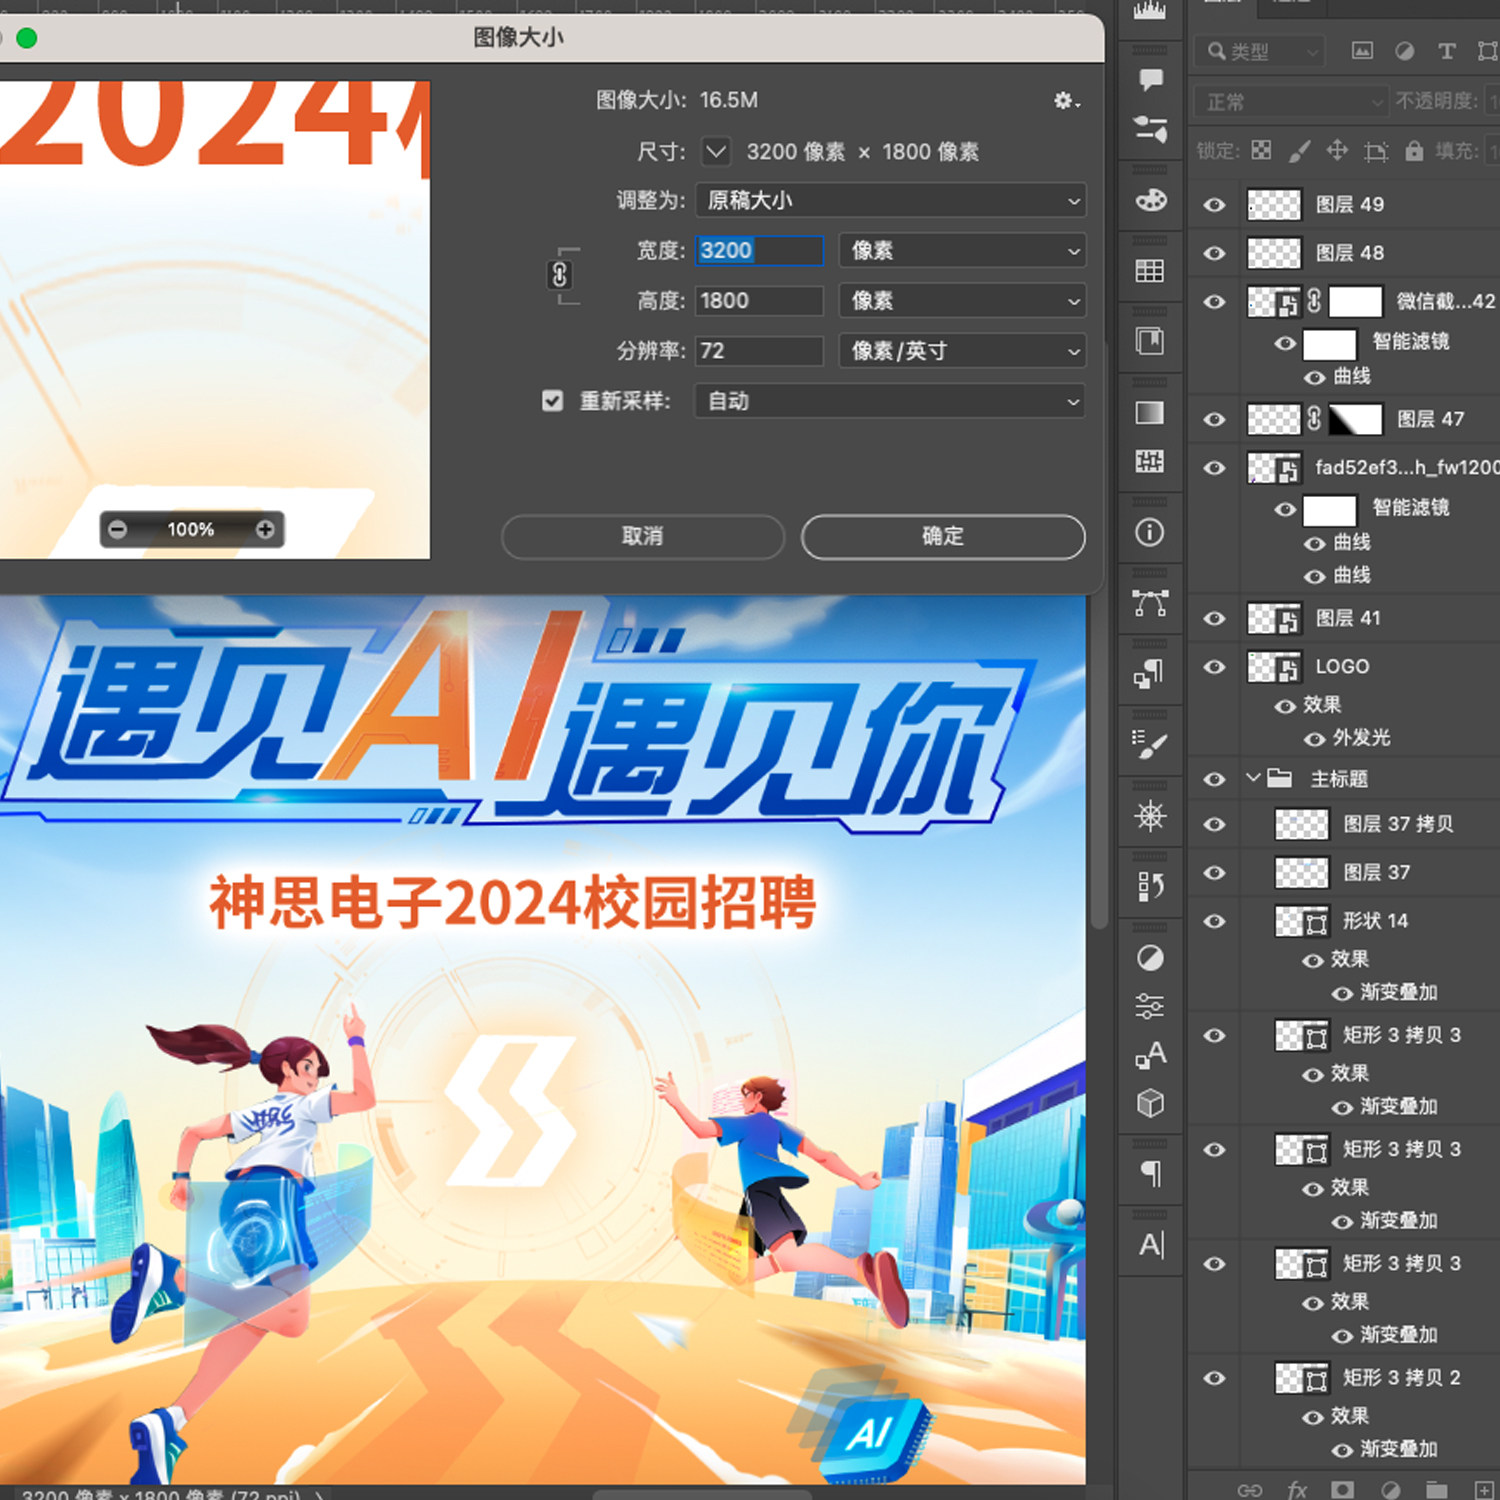
Task: Open the 高度 unit dropdown
Action: click(x=962, y=301)
